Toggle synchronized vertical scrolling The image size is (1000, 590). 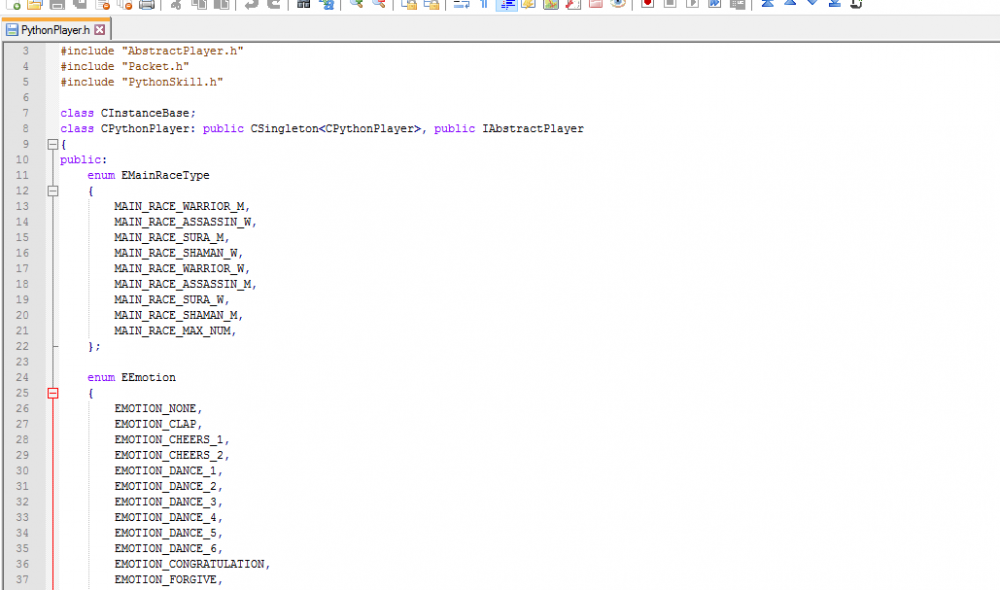coord(409,4)
